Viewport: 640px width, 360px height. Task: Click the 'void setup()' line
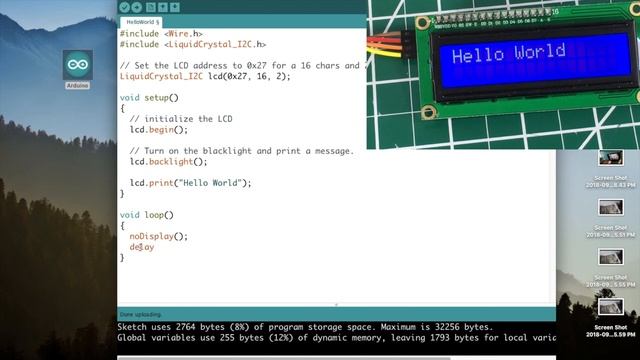click(149, 98)
